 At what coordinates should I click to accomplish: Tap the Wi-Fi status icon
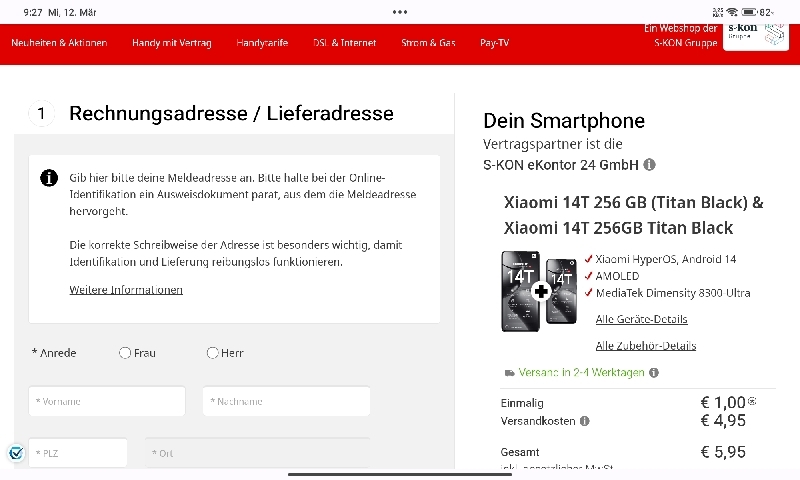click(x=732, y=12)
